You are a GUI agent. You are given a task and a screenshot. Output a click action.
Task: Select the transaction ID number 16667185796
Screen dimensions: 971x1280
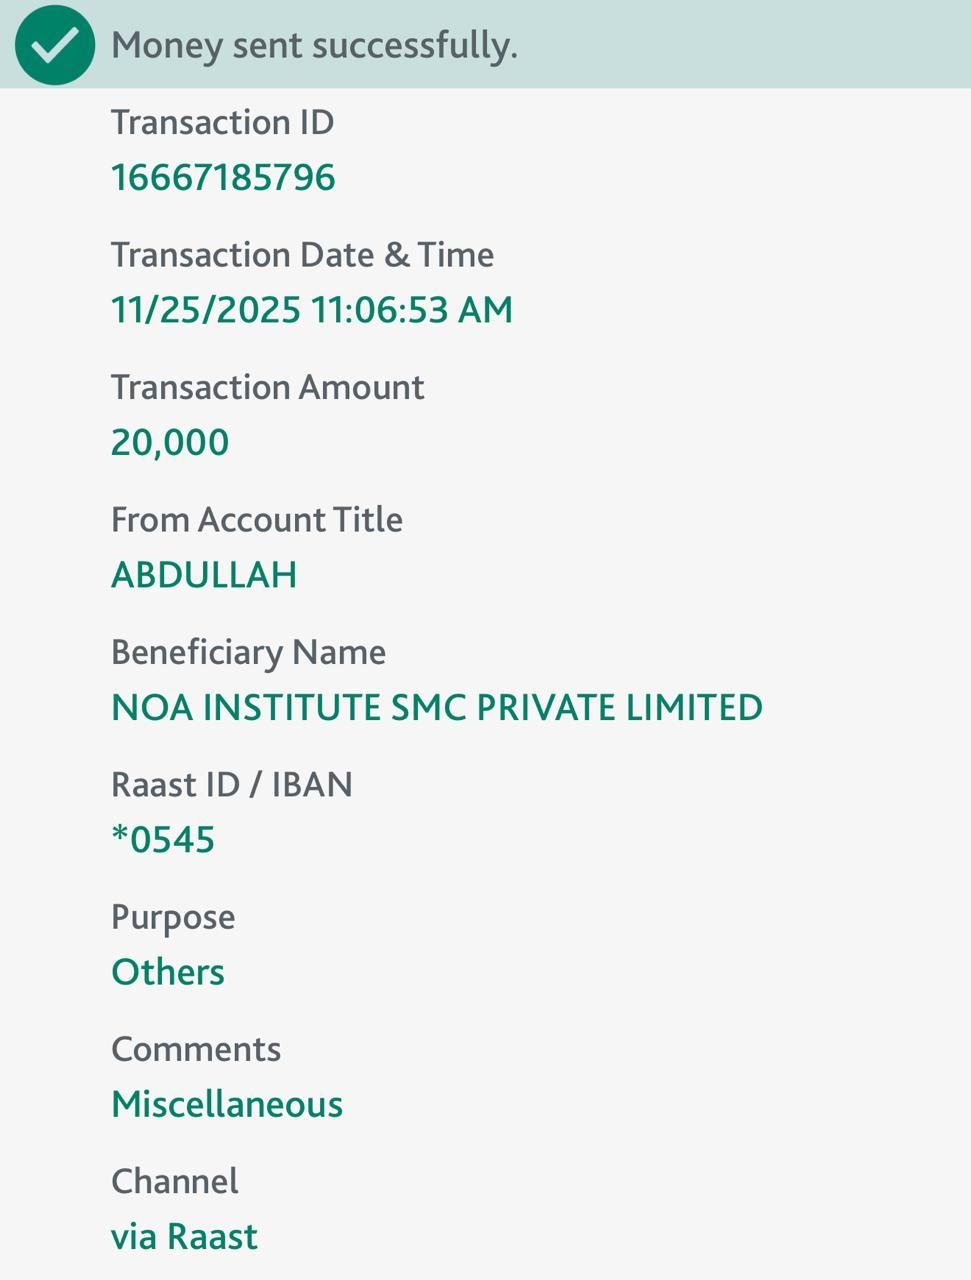[223, 177]
